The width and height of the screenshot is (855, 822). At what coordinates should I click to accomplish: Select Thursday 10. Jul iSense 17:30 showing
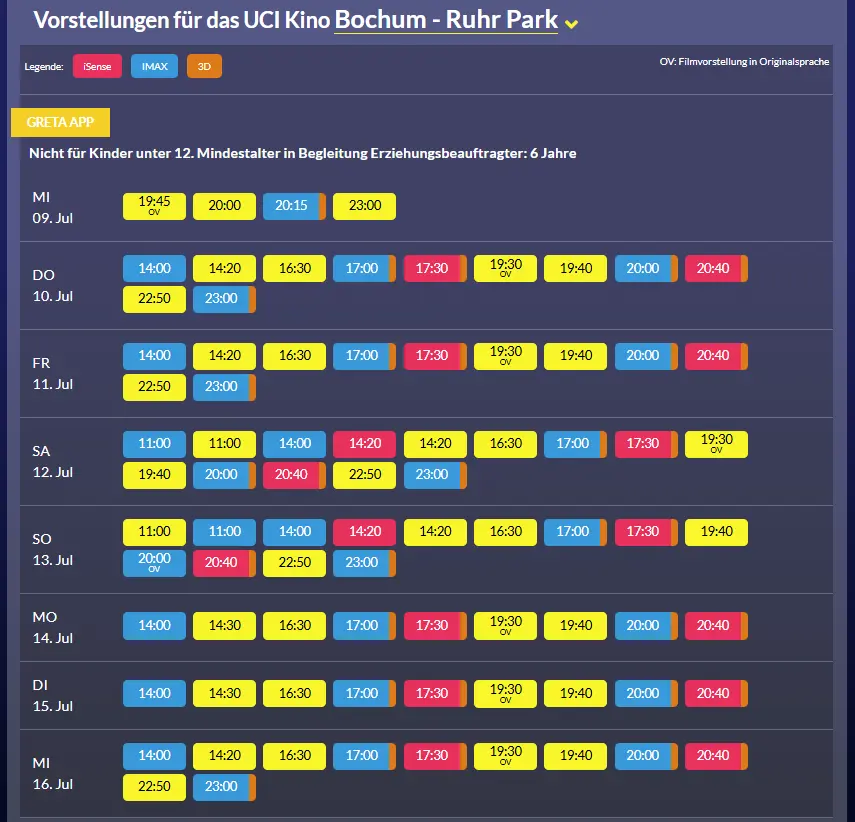(435, 268)
